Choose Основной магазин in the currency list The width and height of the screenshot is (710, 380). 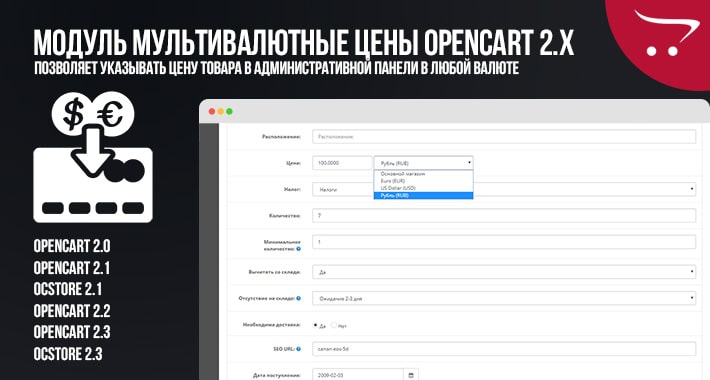click(423, 174)
